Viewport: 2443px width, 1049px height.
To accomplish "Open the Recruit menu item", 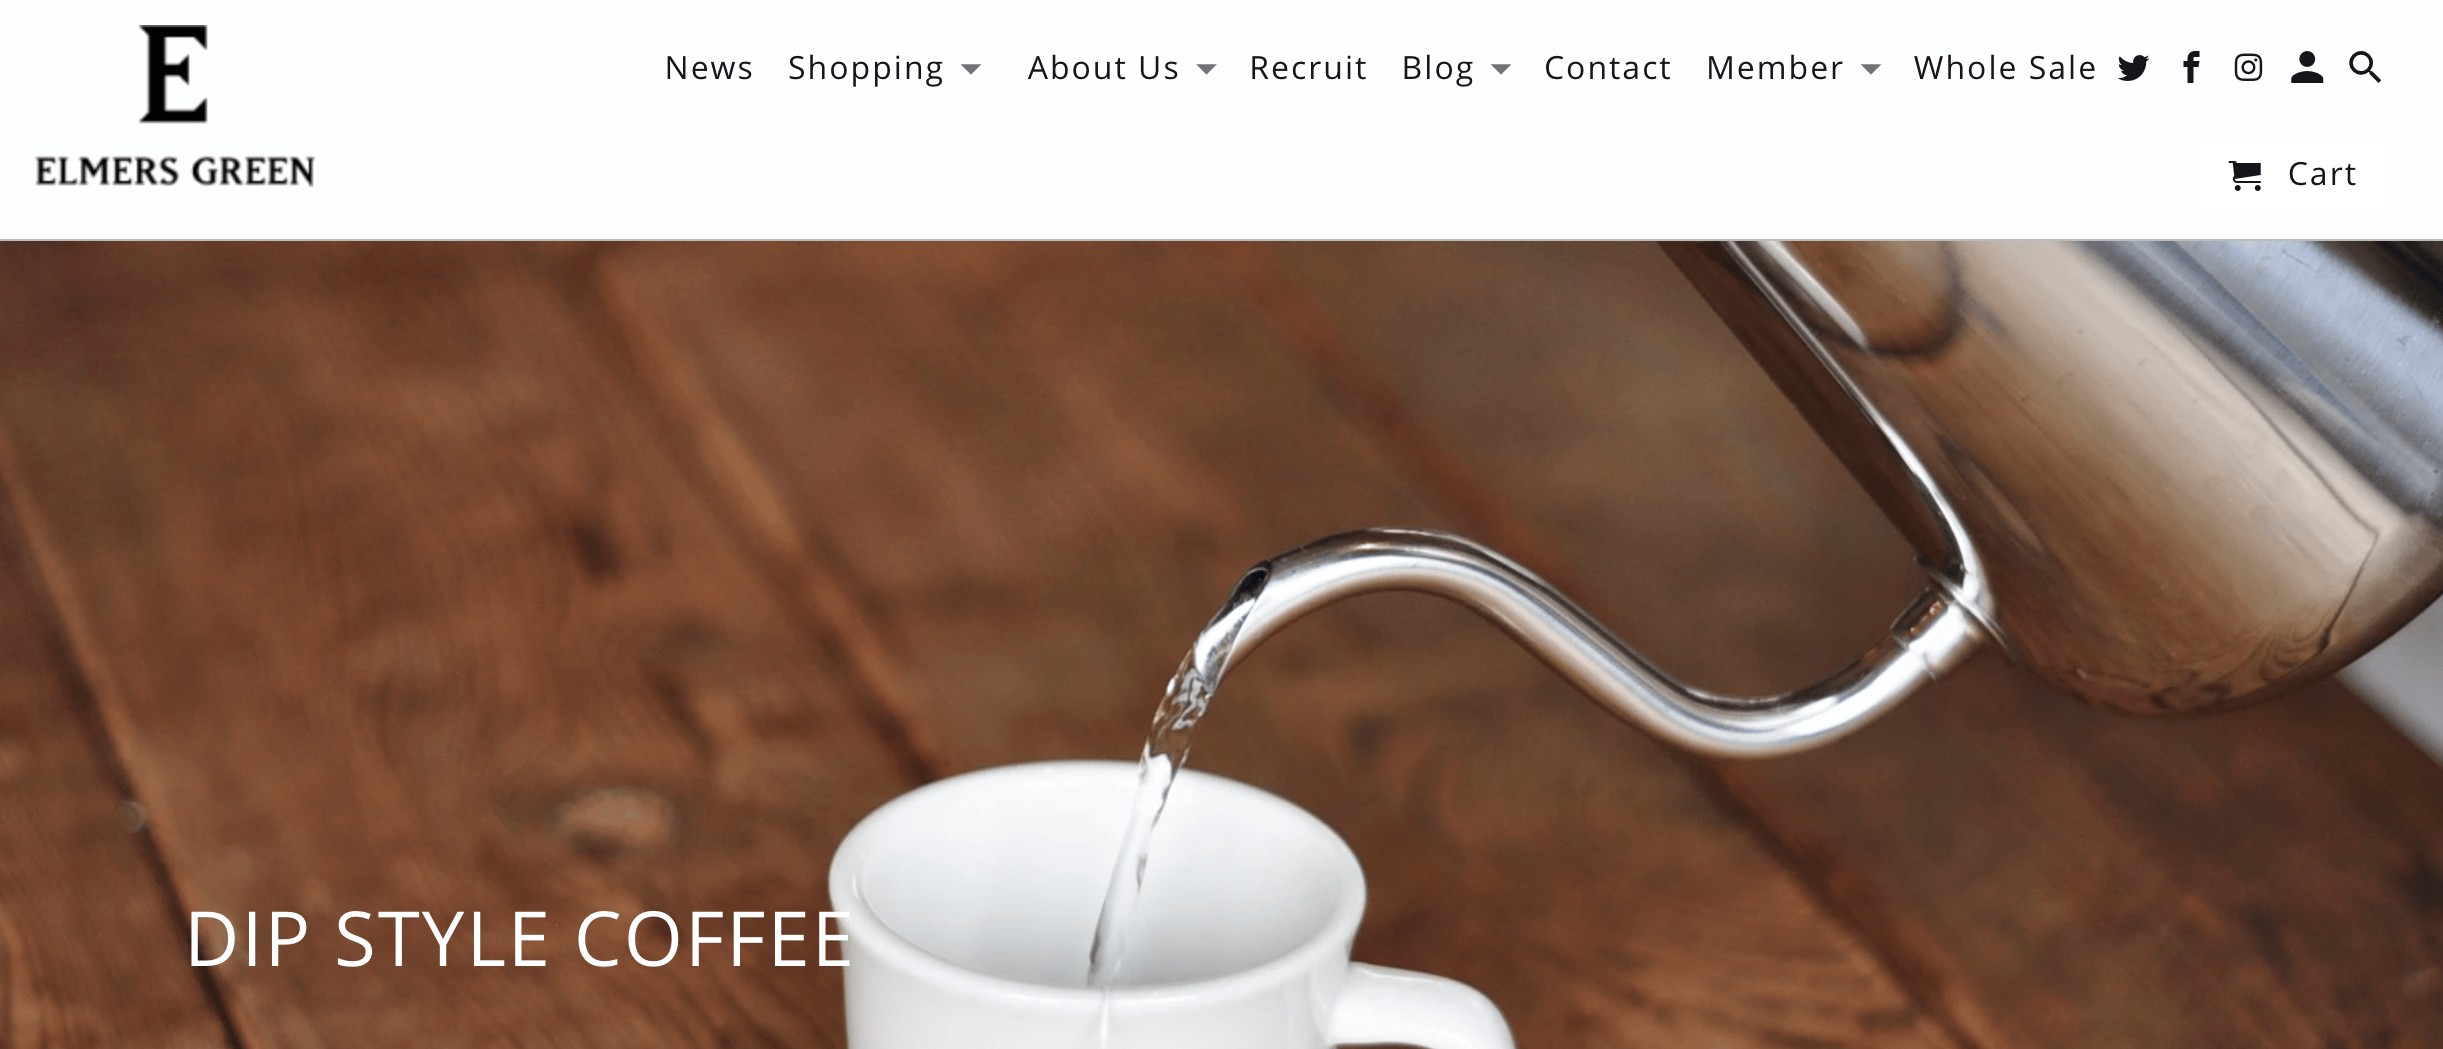I will pos(1308,67).
